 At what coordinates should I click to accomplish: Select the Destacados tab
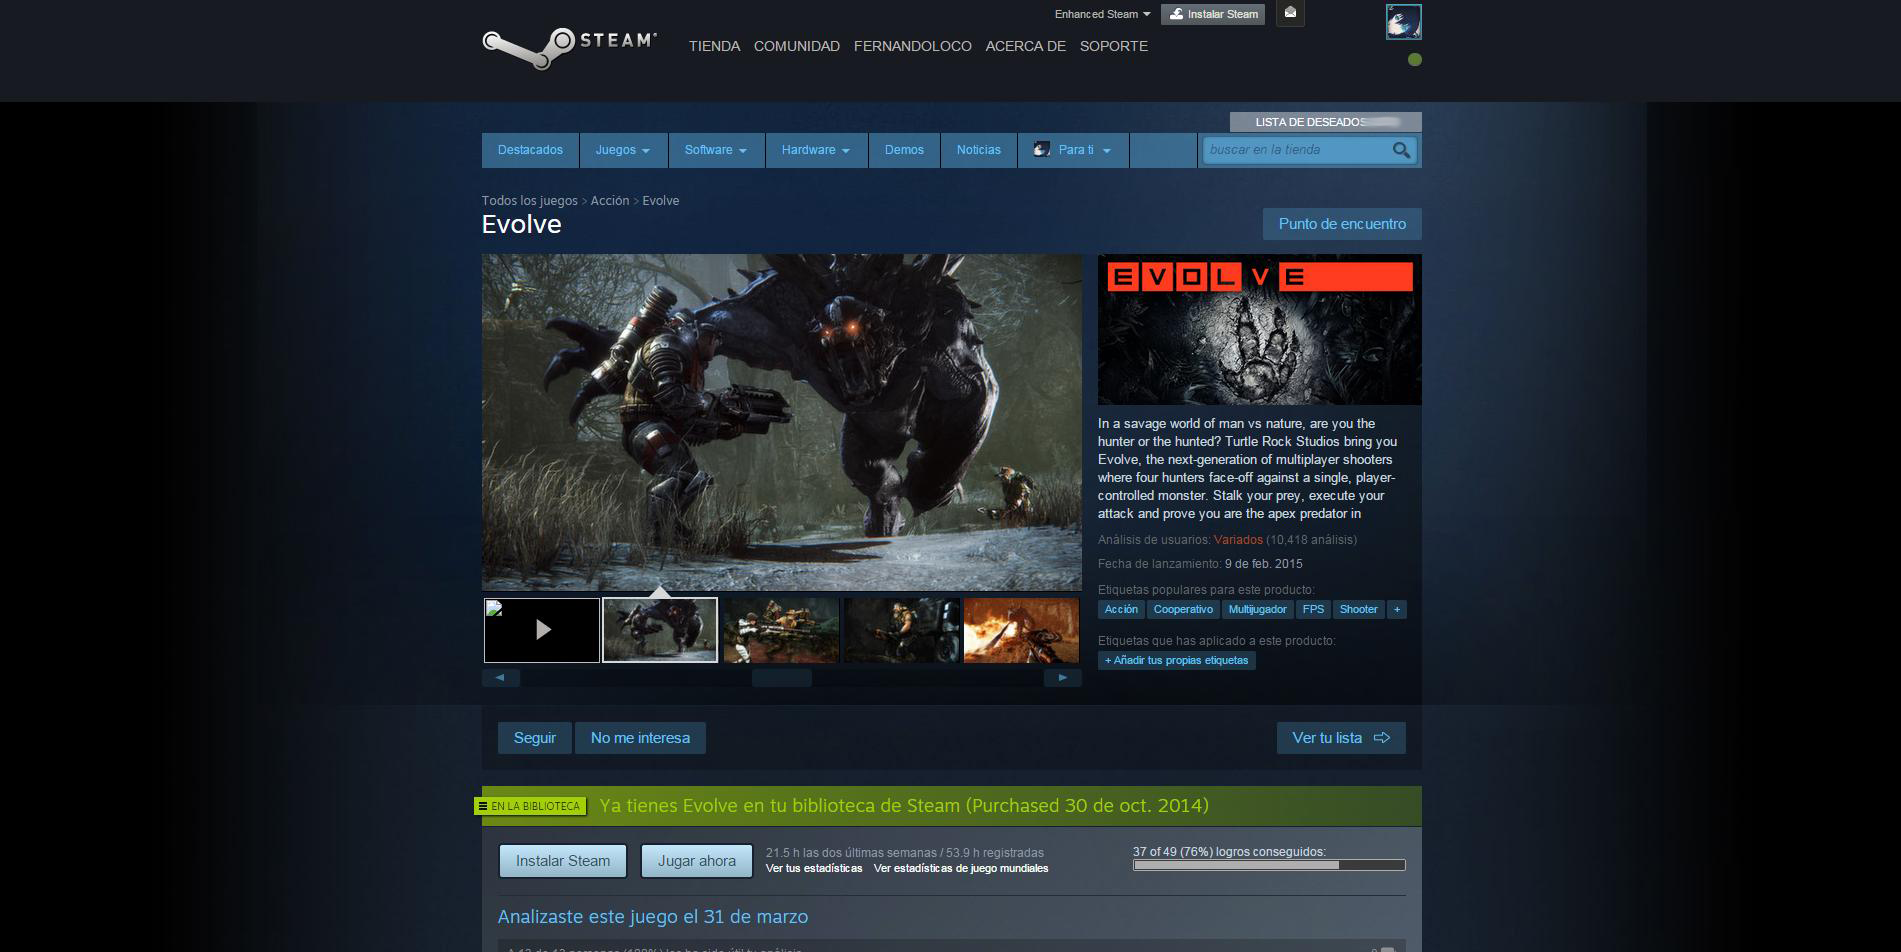tap(530, 150)
